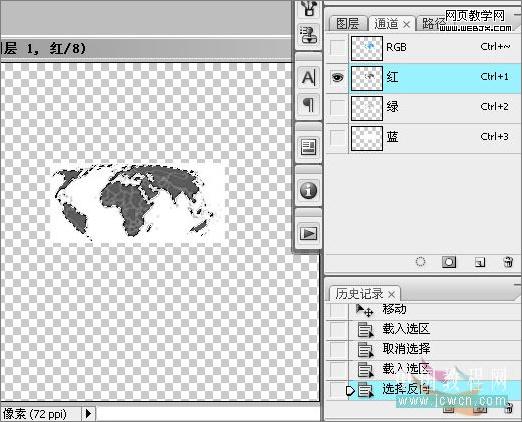522x422 pixels.
Task: Select the 绿 channel thumbnail
Action: point(367,108)
